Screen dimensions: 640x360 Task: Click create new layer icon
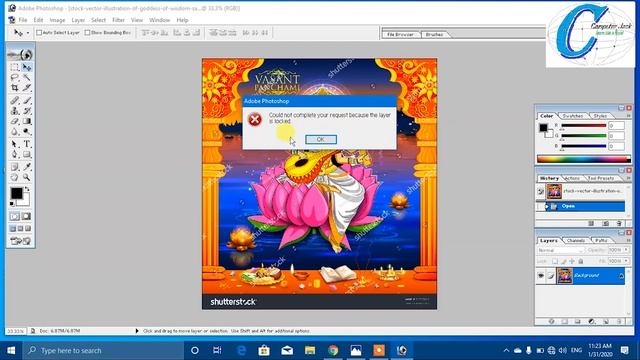point(606,322)
